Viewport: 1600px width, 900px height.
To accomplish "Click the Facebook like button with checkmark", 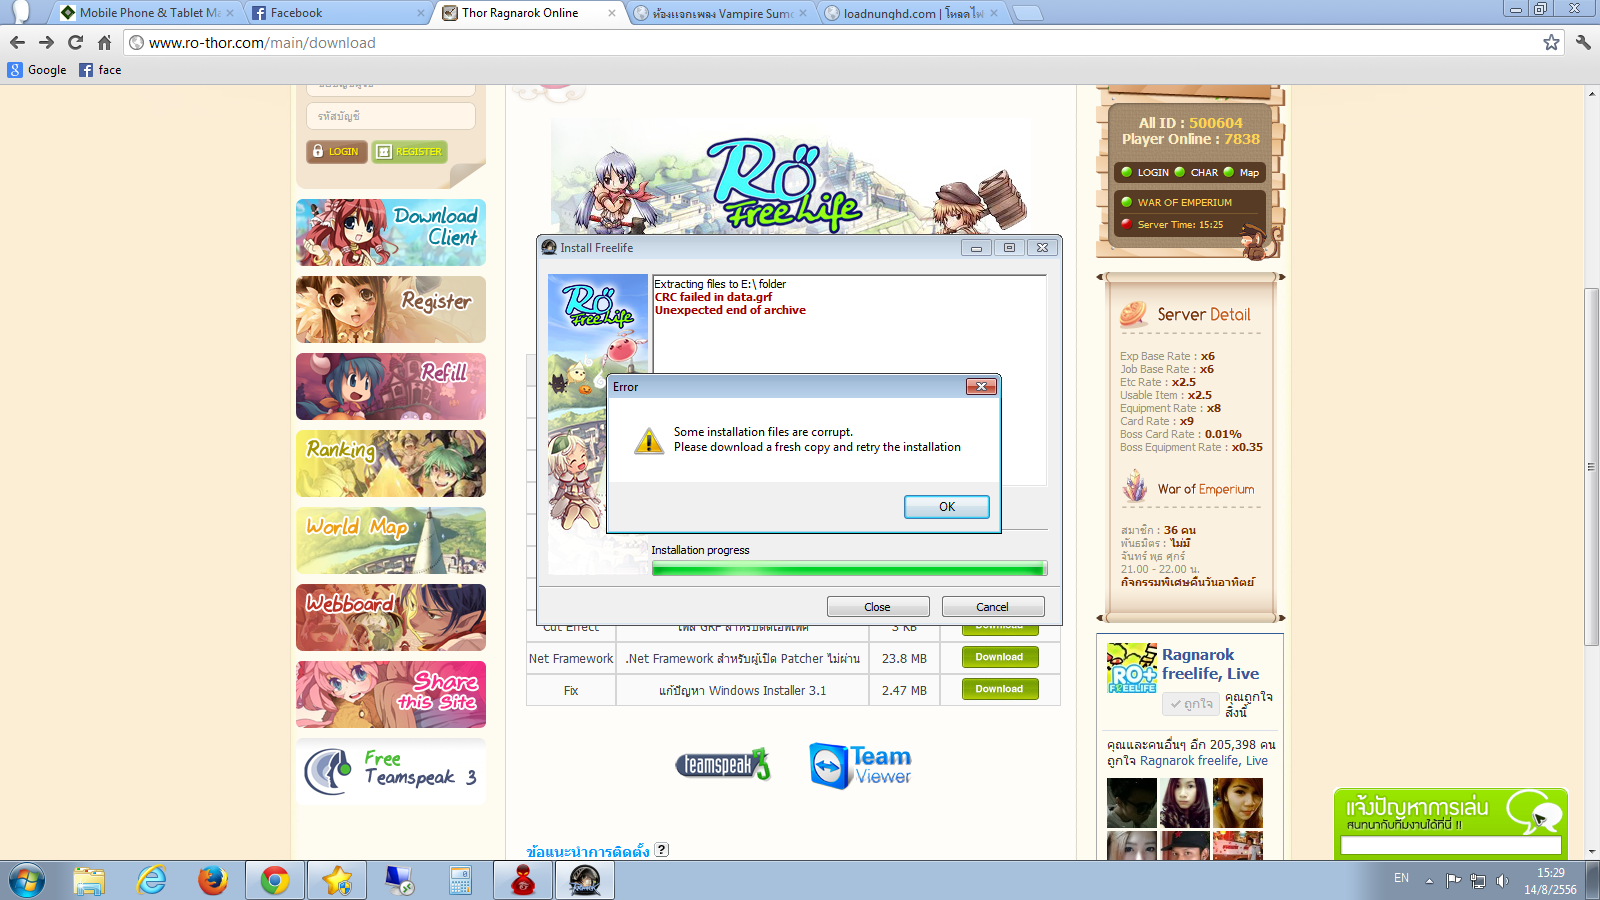I will (1191, 704).
